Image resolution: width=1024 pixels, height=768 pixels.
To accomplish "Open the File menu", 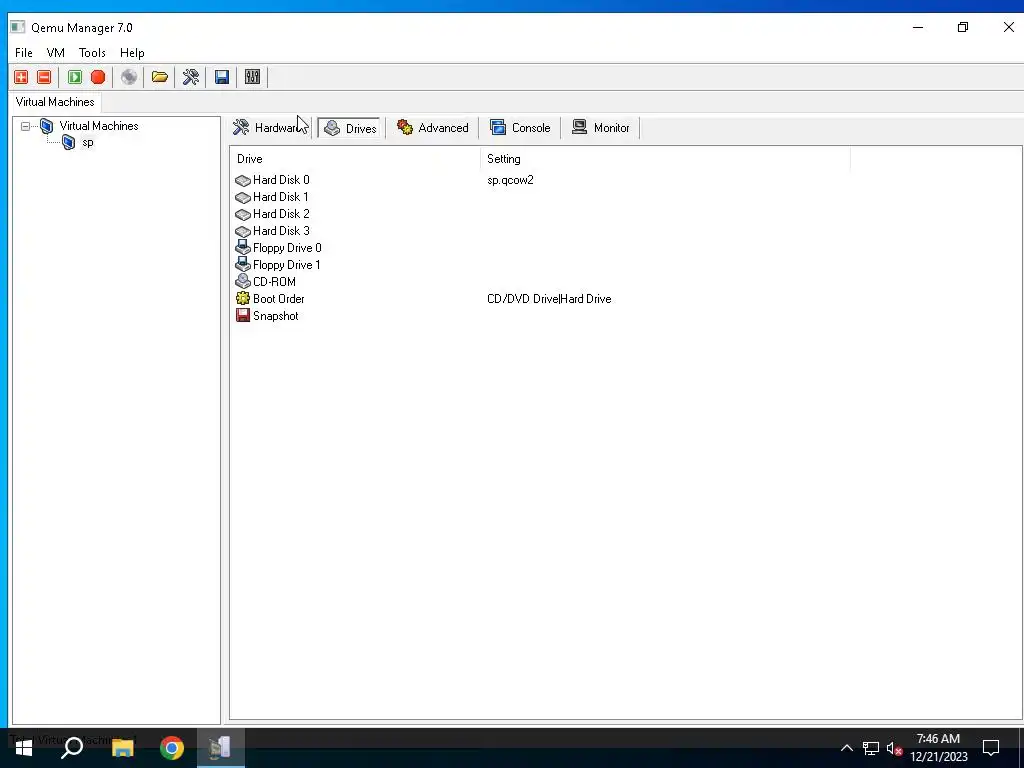I will (24, 53).
